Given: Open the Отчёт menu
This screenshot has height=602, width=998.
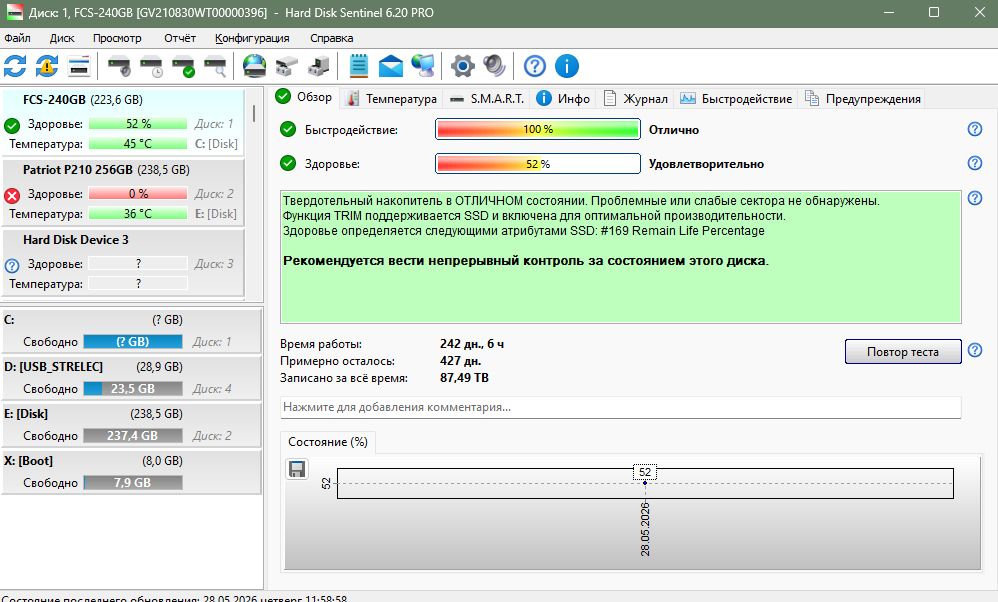Looking at the screenshot, I should click(180, 38).
